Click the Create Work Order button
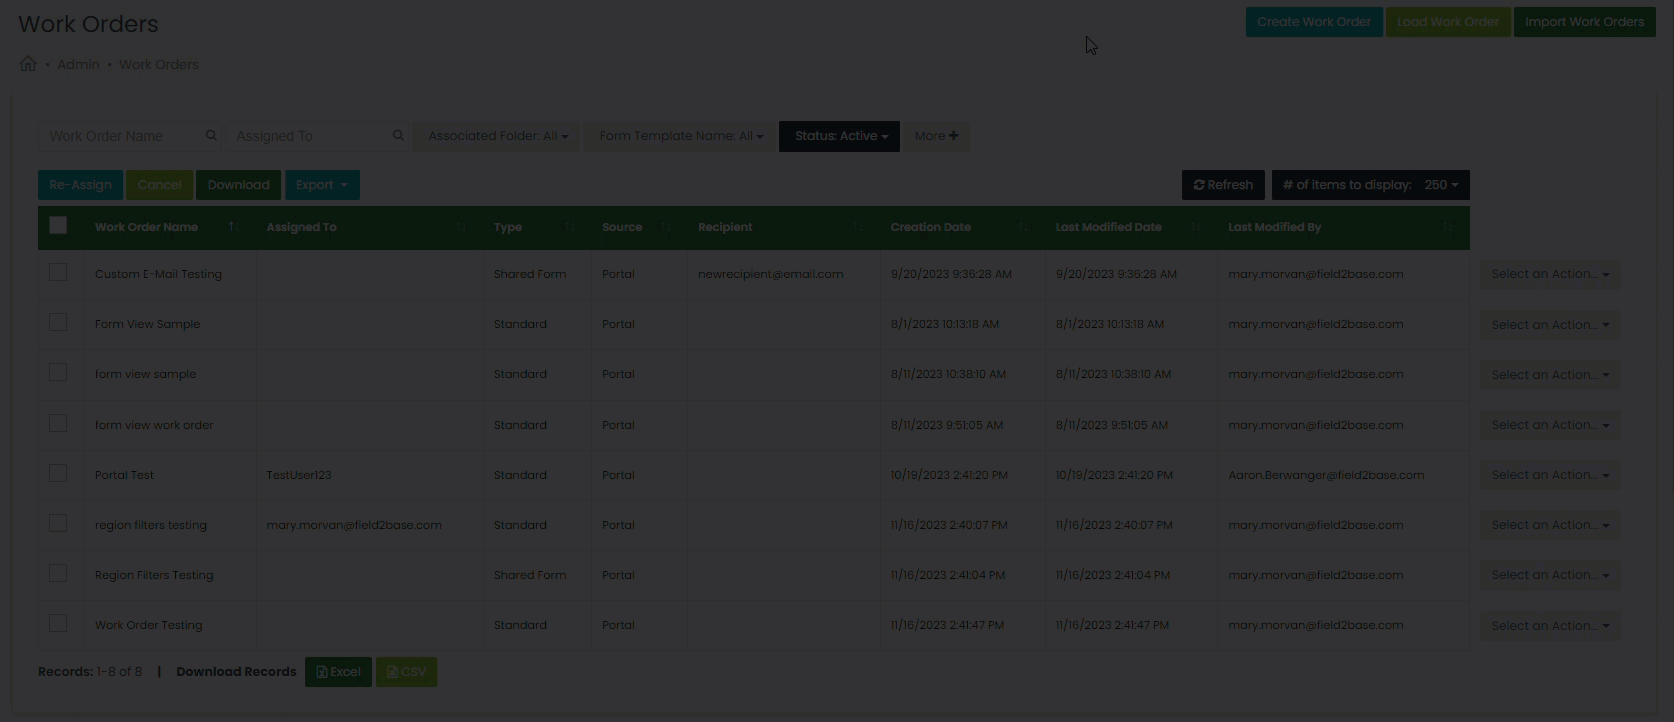This screenshot has width=1674, height=722. click(1313, 22)
